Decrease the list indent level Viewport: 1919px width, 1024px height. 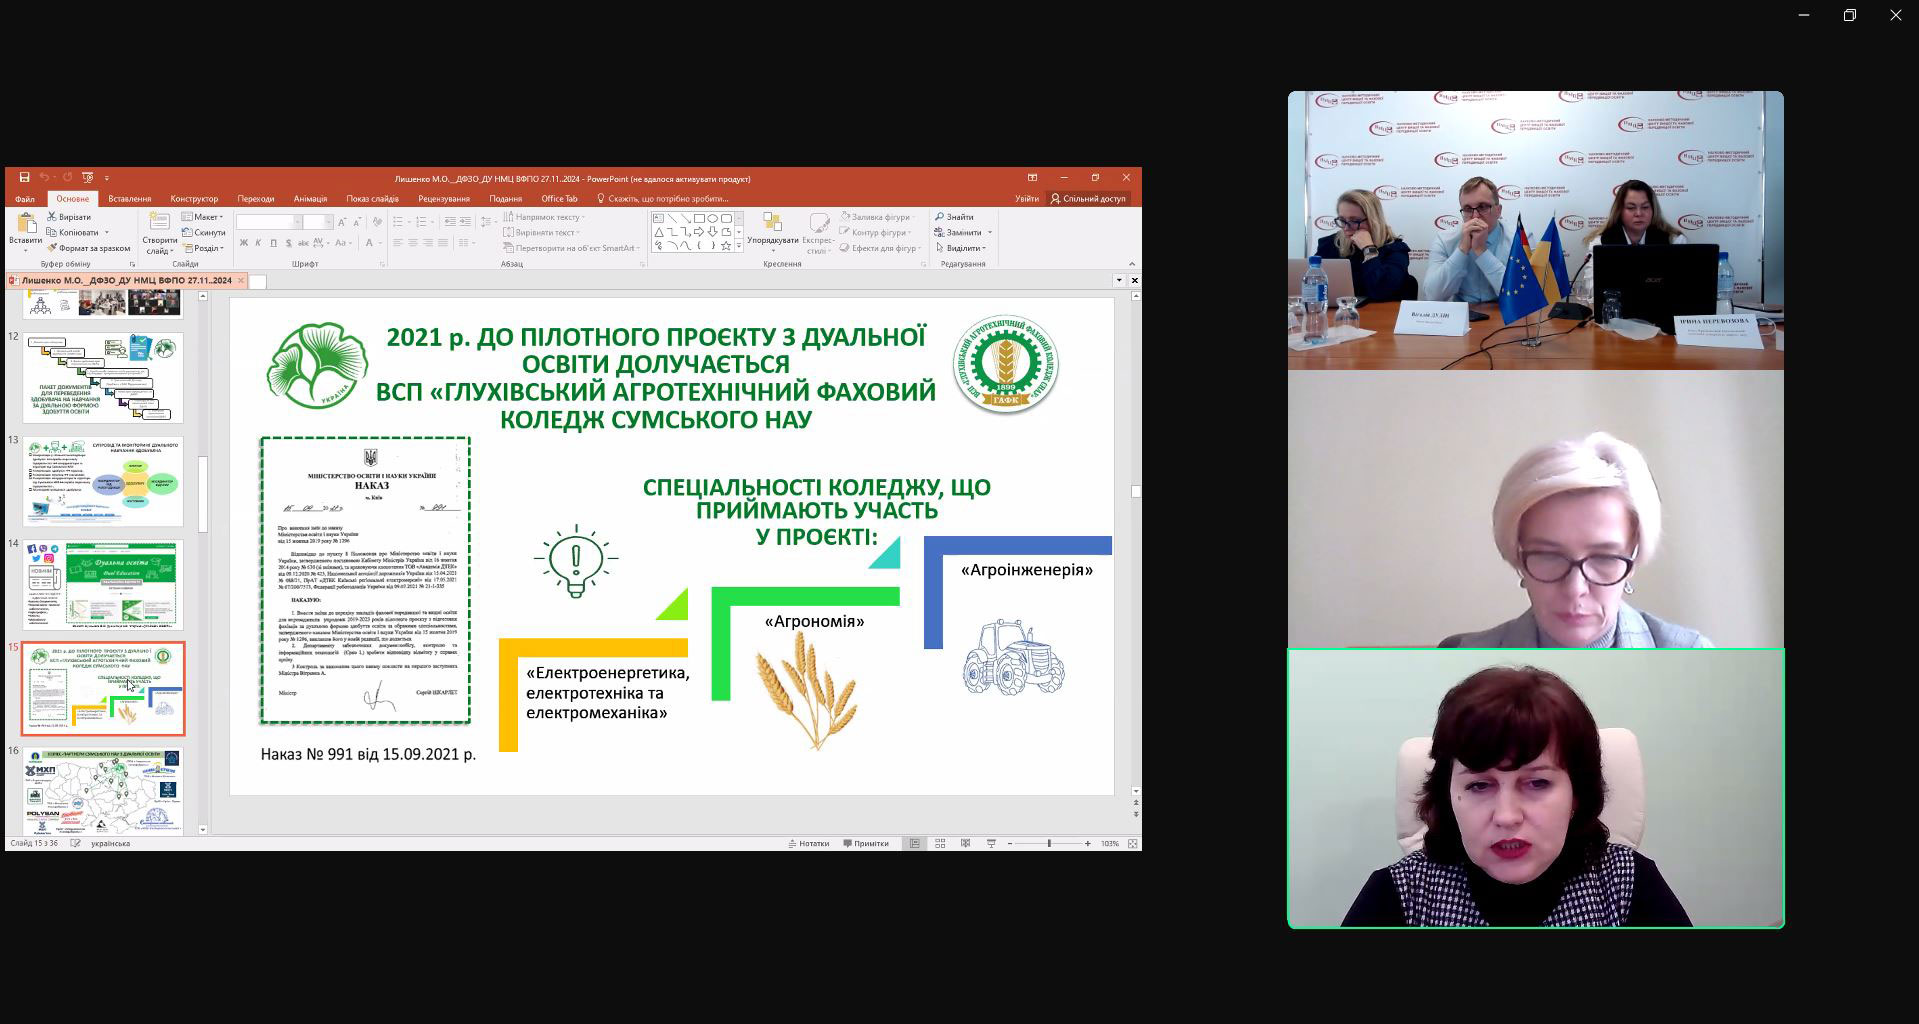click(x=450, y=222)
